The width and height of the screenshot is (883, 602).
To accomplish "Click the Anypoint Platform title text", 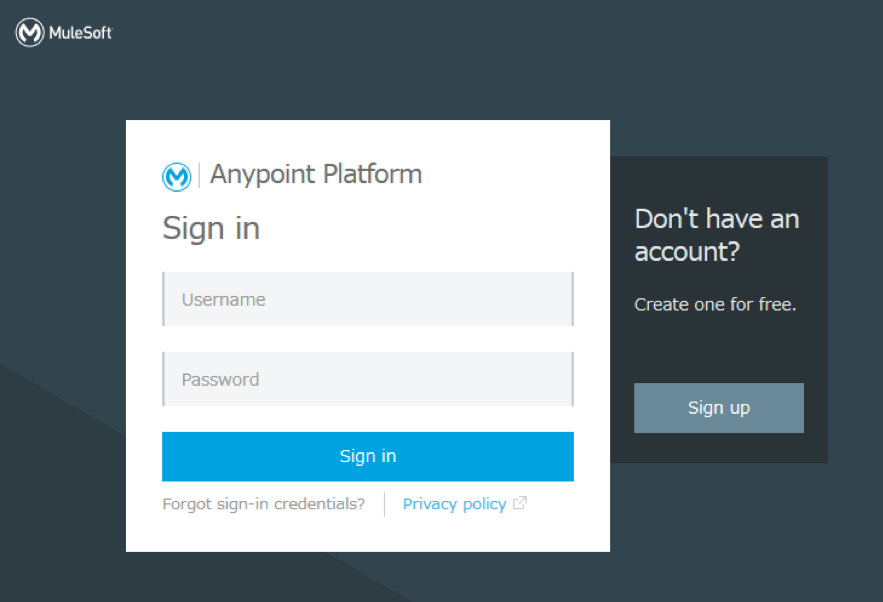I will coord(316,175).
